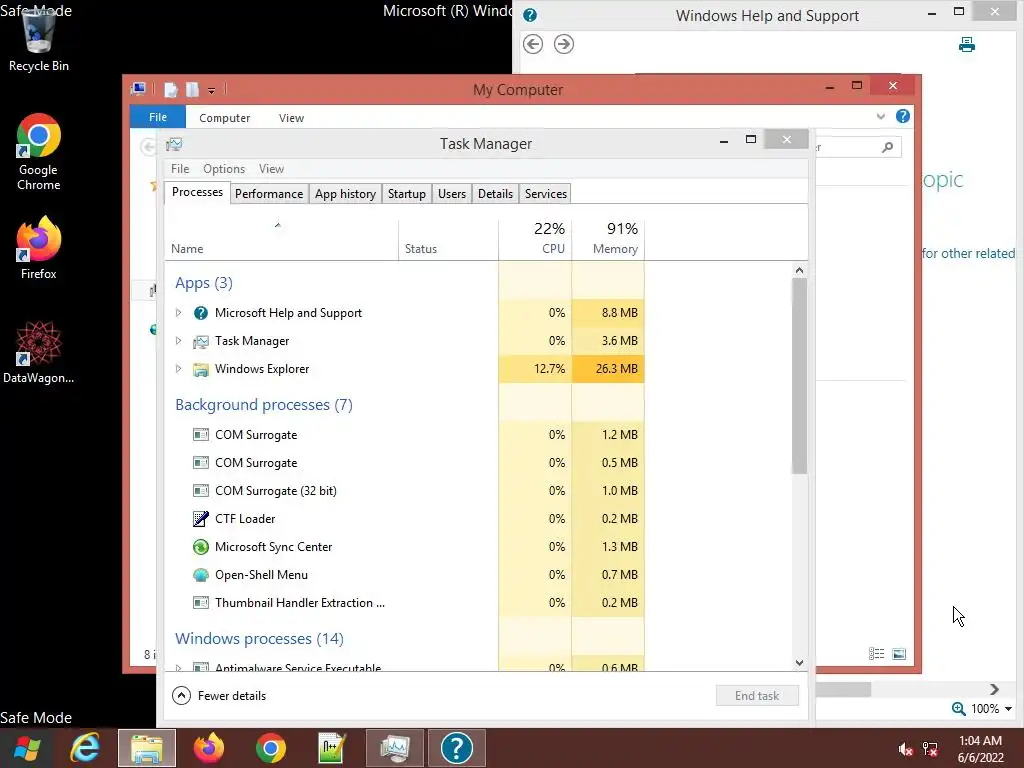This screenshot has height=768, width=1024.
Task: Click the Task Manager scrollbar up arrow
Action: pyautogui.click(x=799, y=270)
